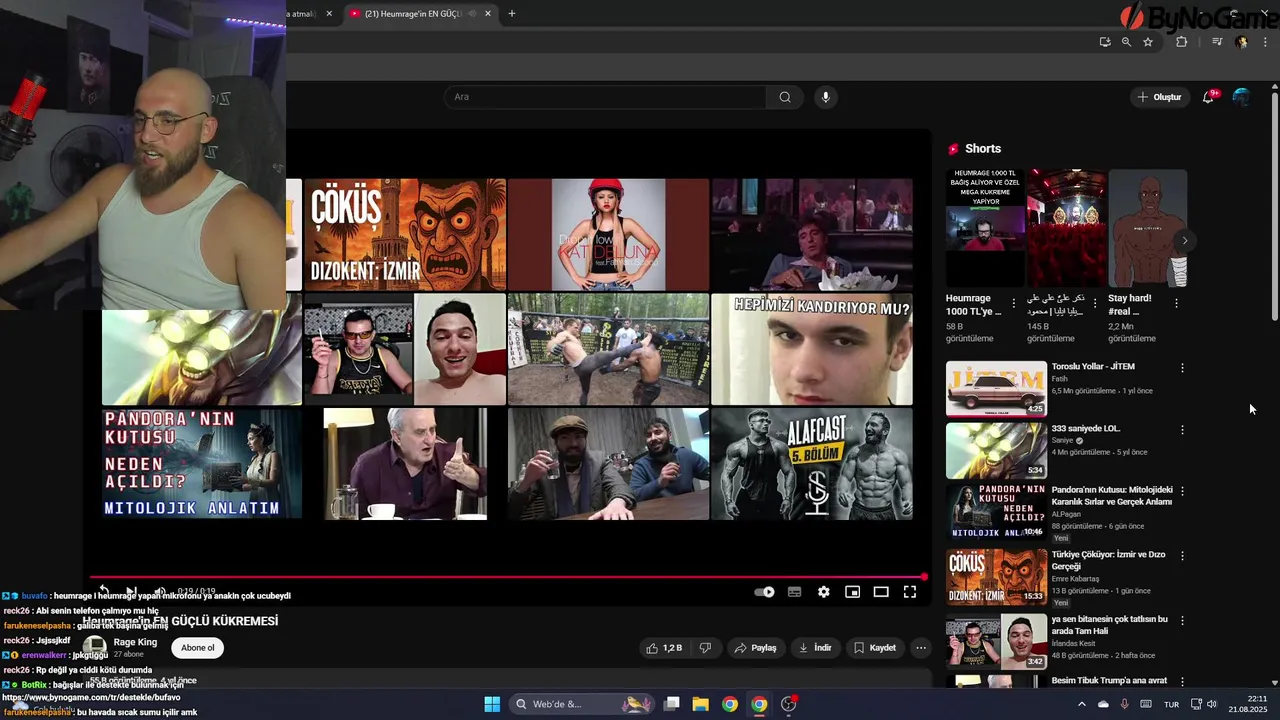Open Toroslu Yollar - JİTEM video title
The width and height of the screenshot is (1280, 720).
tap(1093, 367)
